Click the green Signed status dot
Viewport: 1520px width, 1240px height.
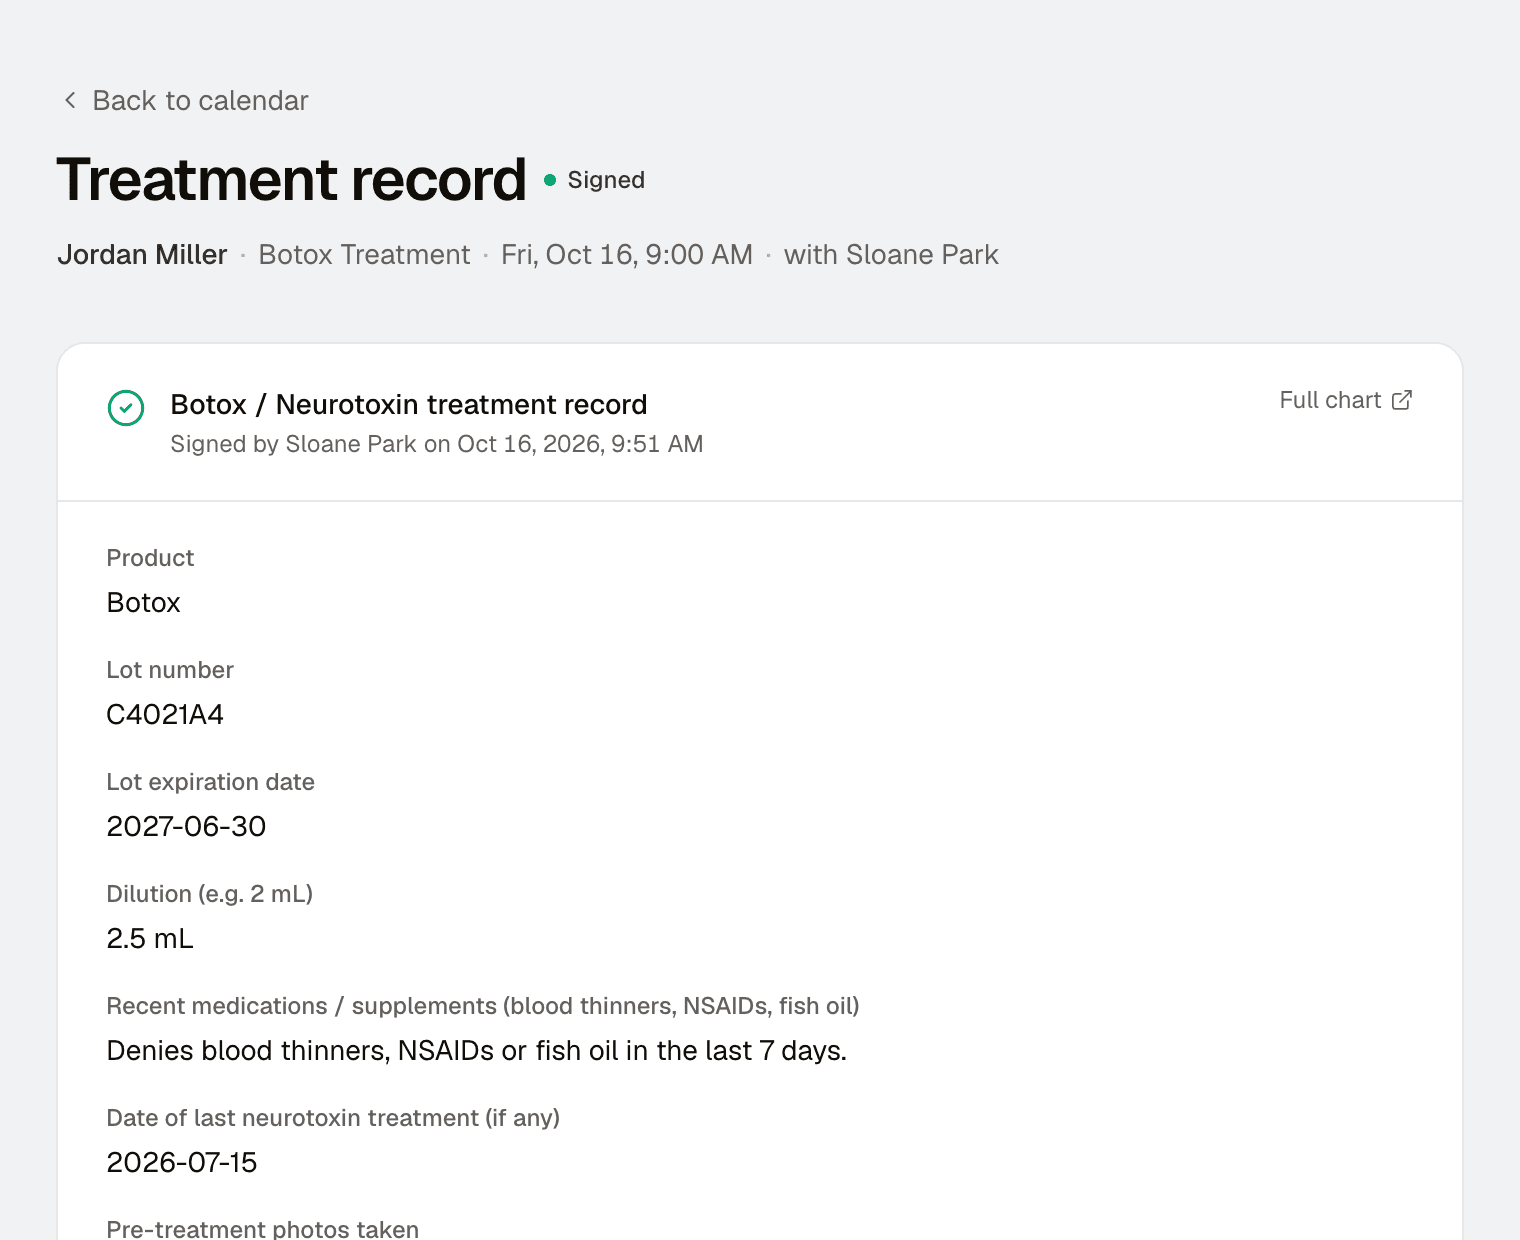(x=550, y=180)
